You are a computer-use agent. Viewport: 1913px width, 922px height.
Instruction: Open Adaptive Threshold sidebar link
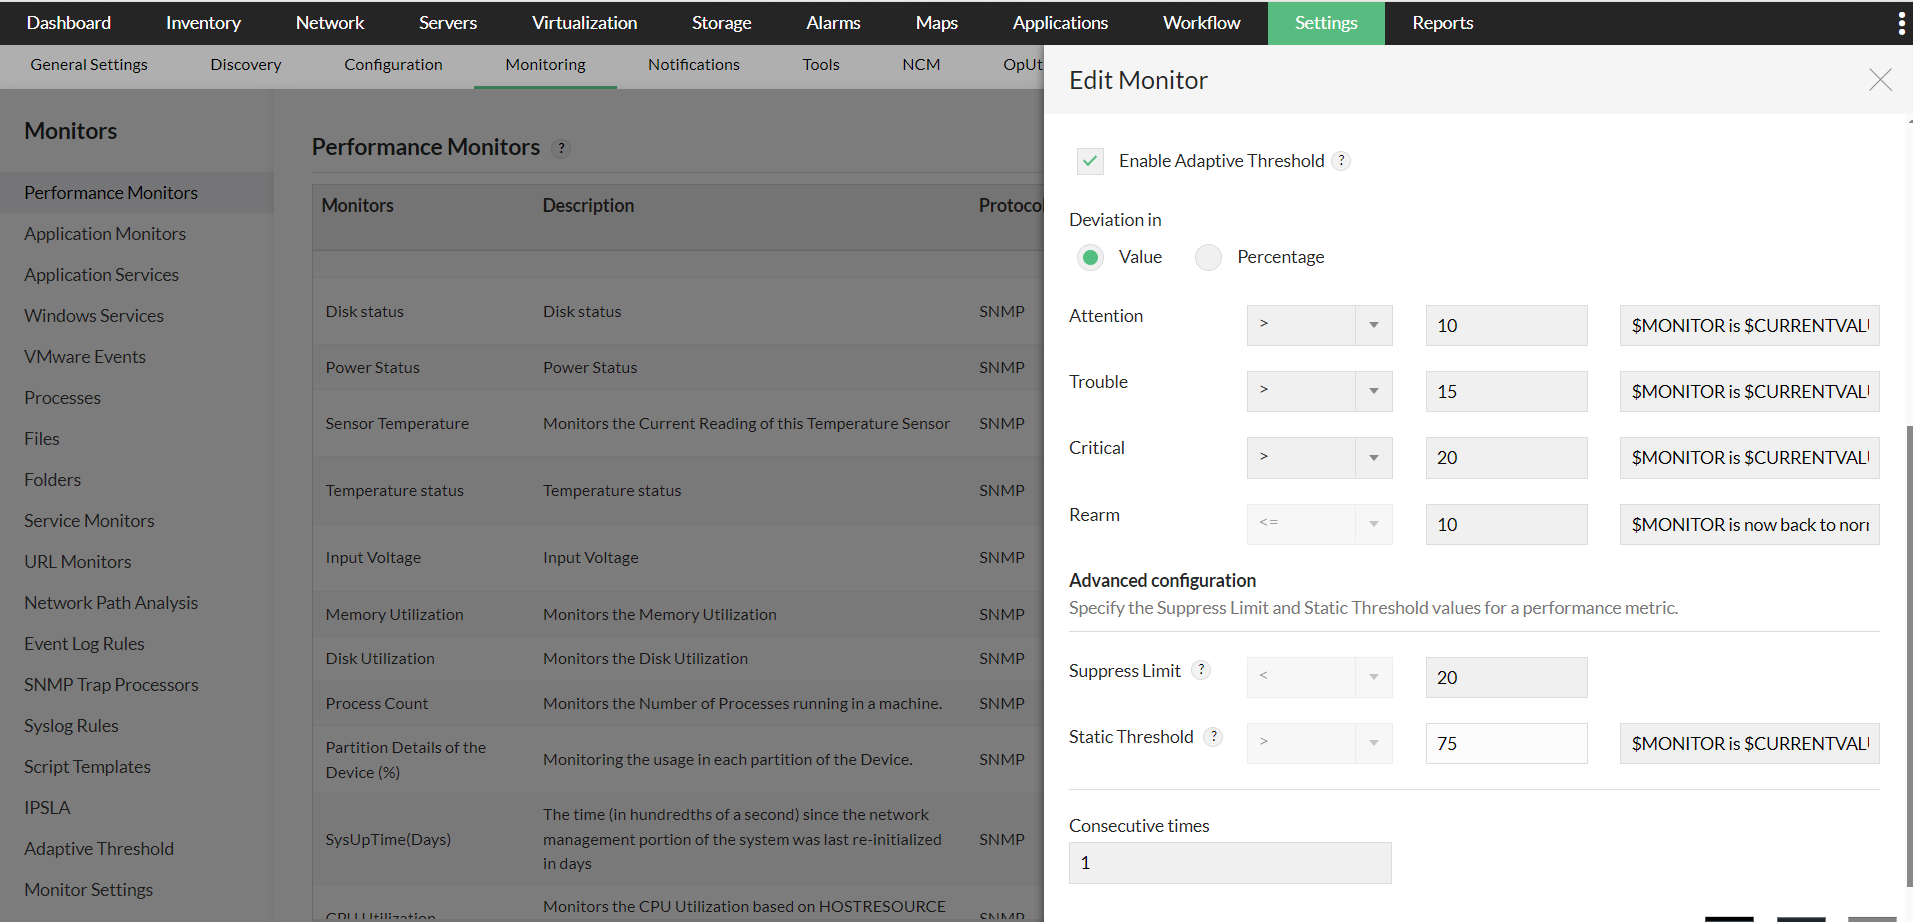[99, 849]
